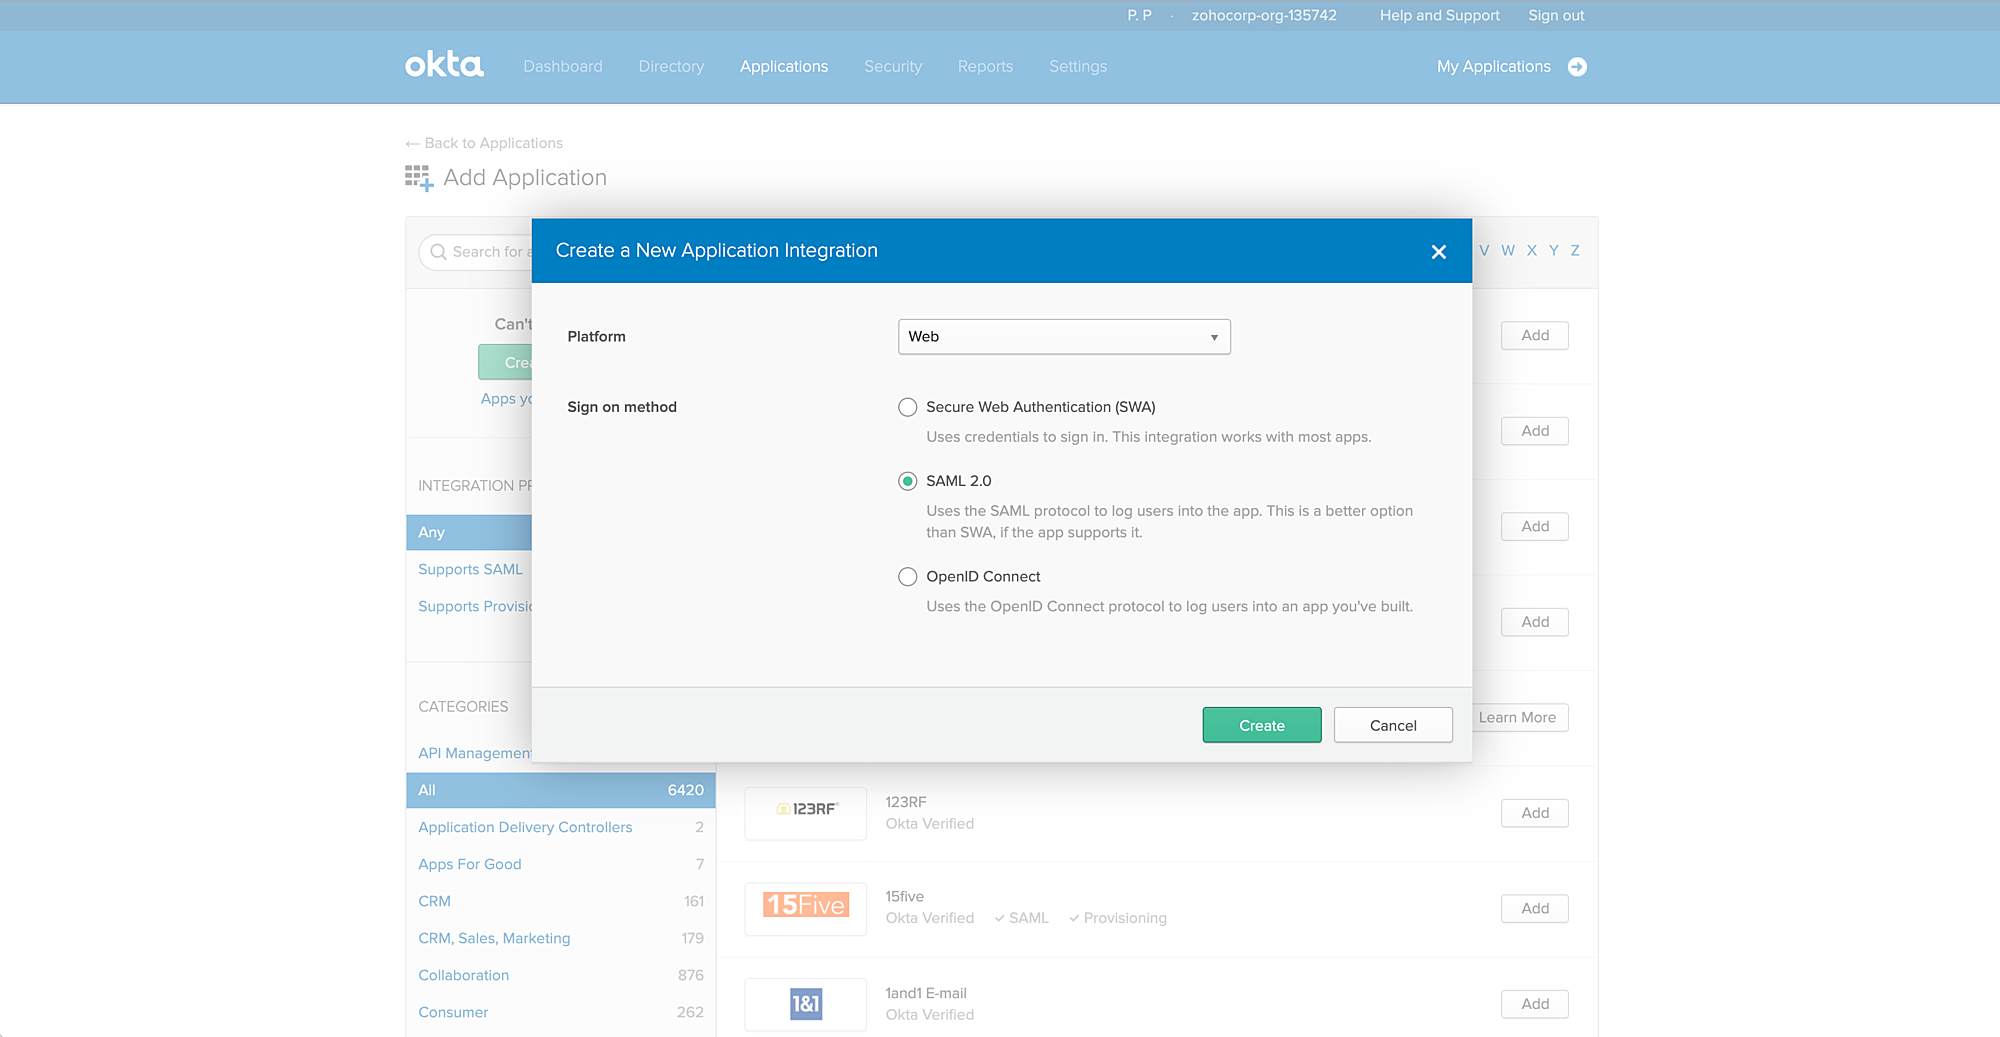The image size is (2000, 1037).
Task: Click the 123RF app logo
Action: click(807, 809)
